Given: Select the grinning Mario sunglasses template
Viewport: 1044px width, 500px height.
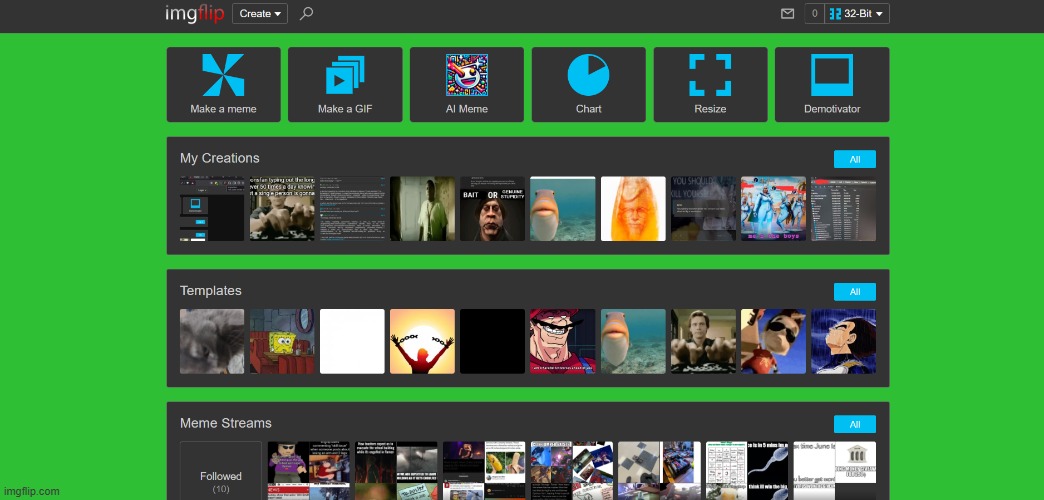Looking at the screenshot, I should pyautogui.click(x=563, y=341).
